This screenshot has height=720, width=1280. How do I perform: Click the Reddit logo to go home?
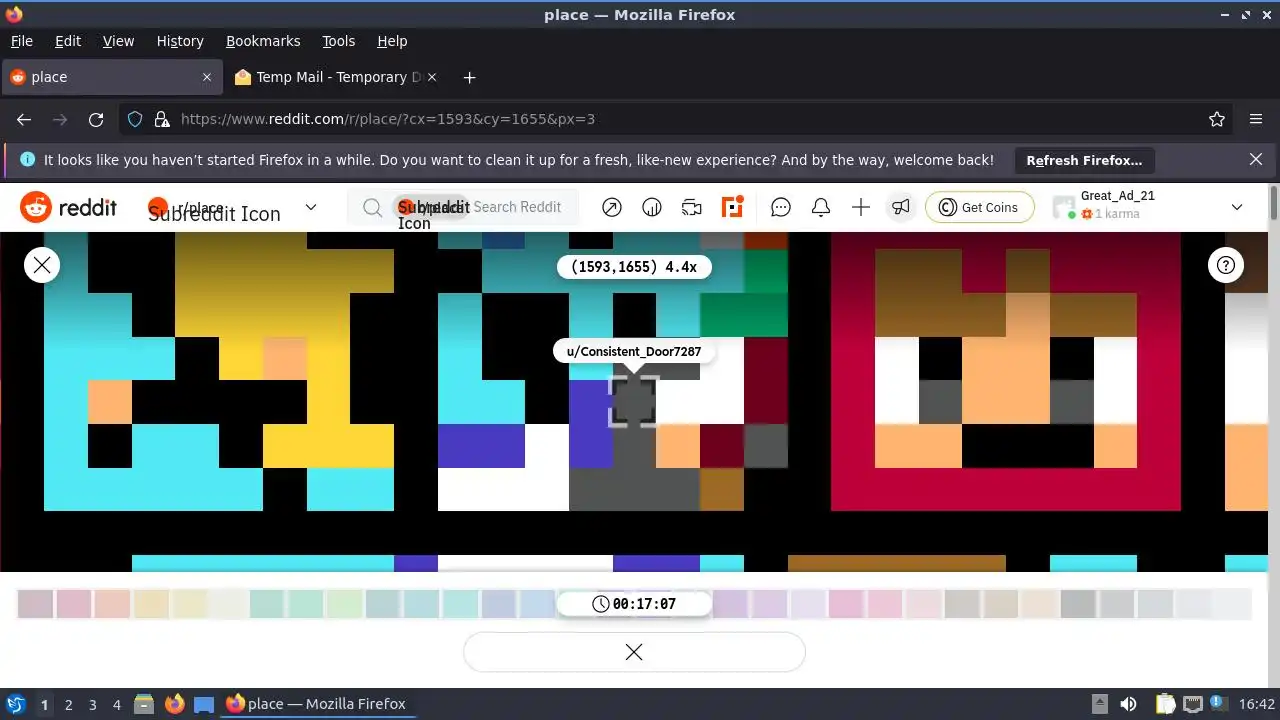[68, 207]
